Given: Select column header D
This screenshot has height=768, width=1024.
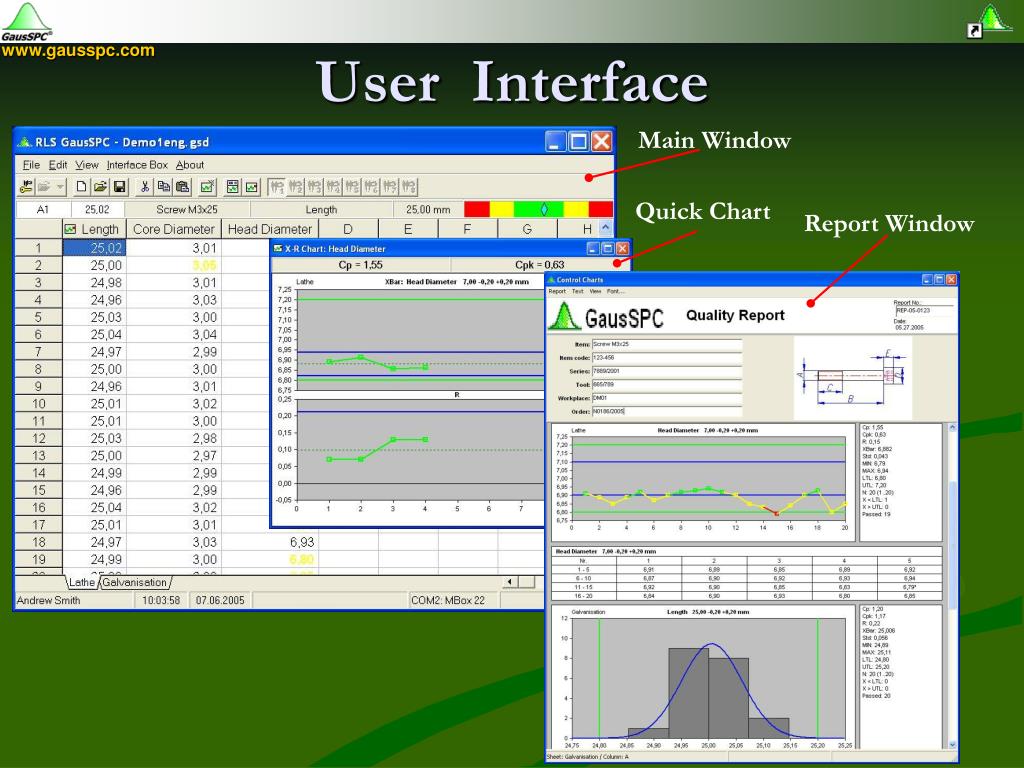Looking at the screenshot, I should click(348, 229).
